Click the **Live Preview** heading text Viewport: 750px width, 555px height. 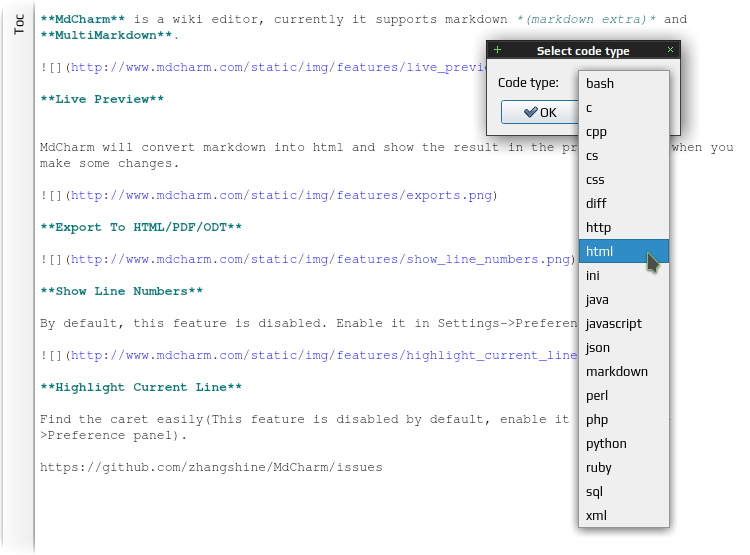pos(102,99)
